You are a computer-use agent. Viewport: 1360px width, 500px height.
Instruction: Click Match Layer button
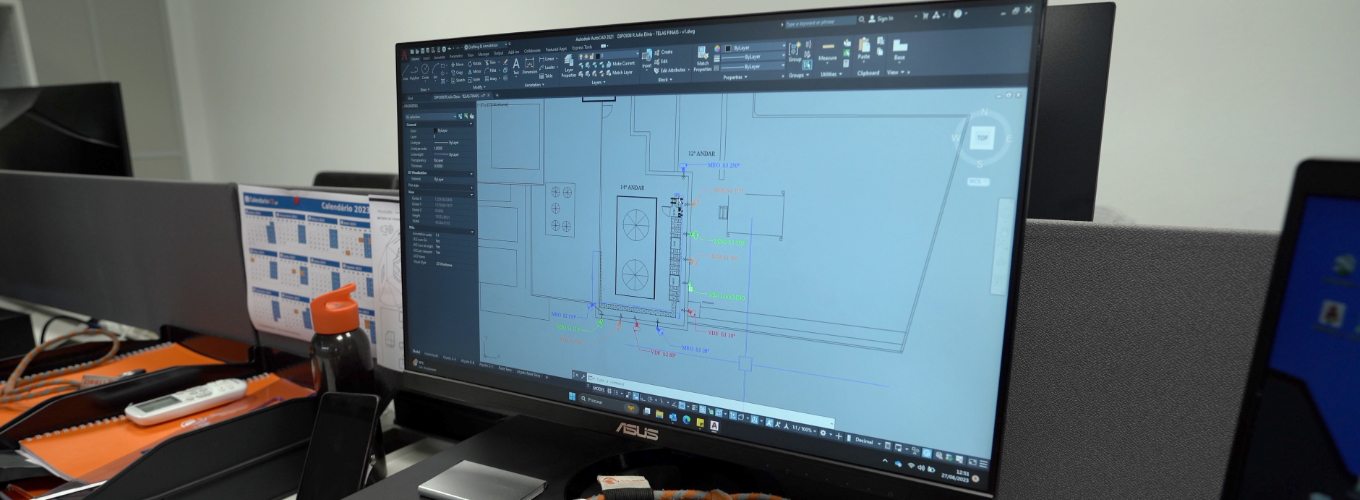pyautogui.click(x=620, y=73)
